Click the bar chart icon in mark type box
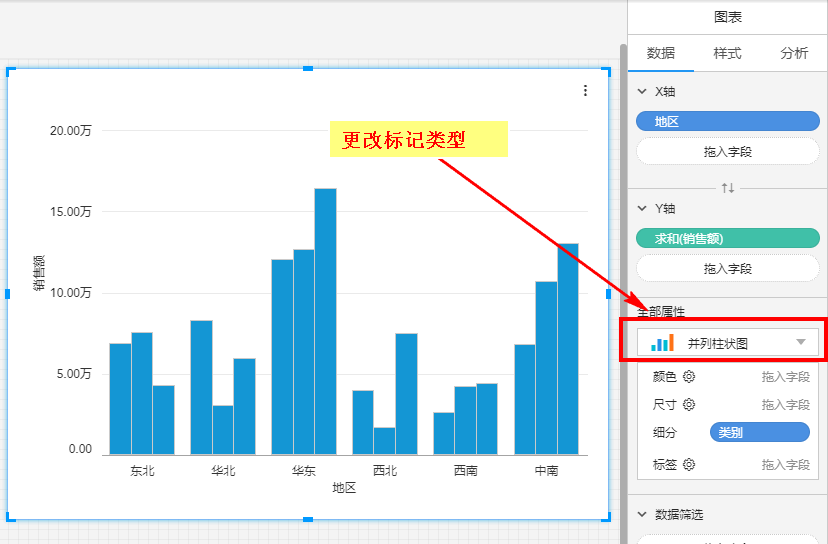Screen dimensions: 828x544 662,343
